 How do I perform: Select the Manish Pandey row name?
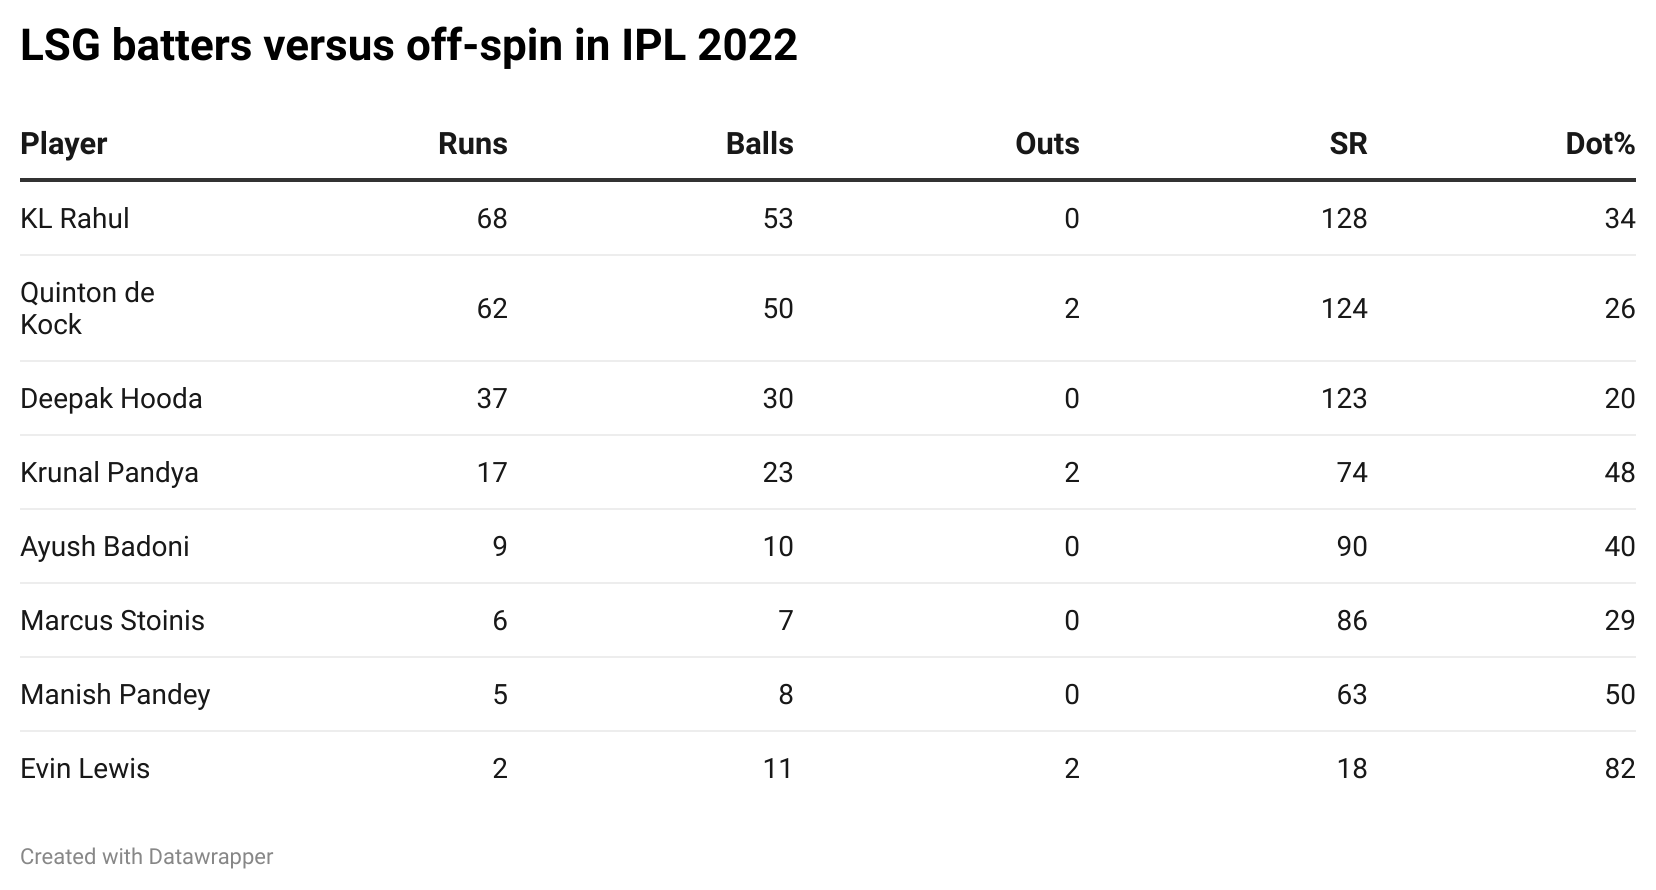(115, 694)
